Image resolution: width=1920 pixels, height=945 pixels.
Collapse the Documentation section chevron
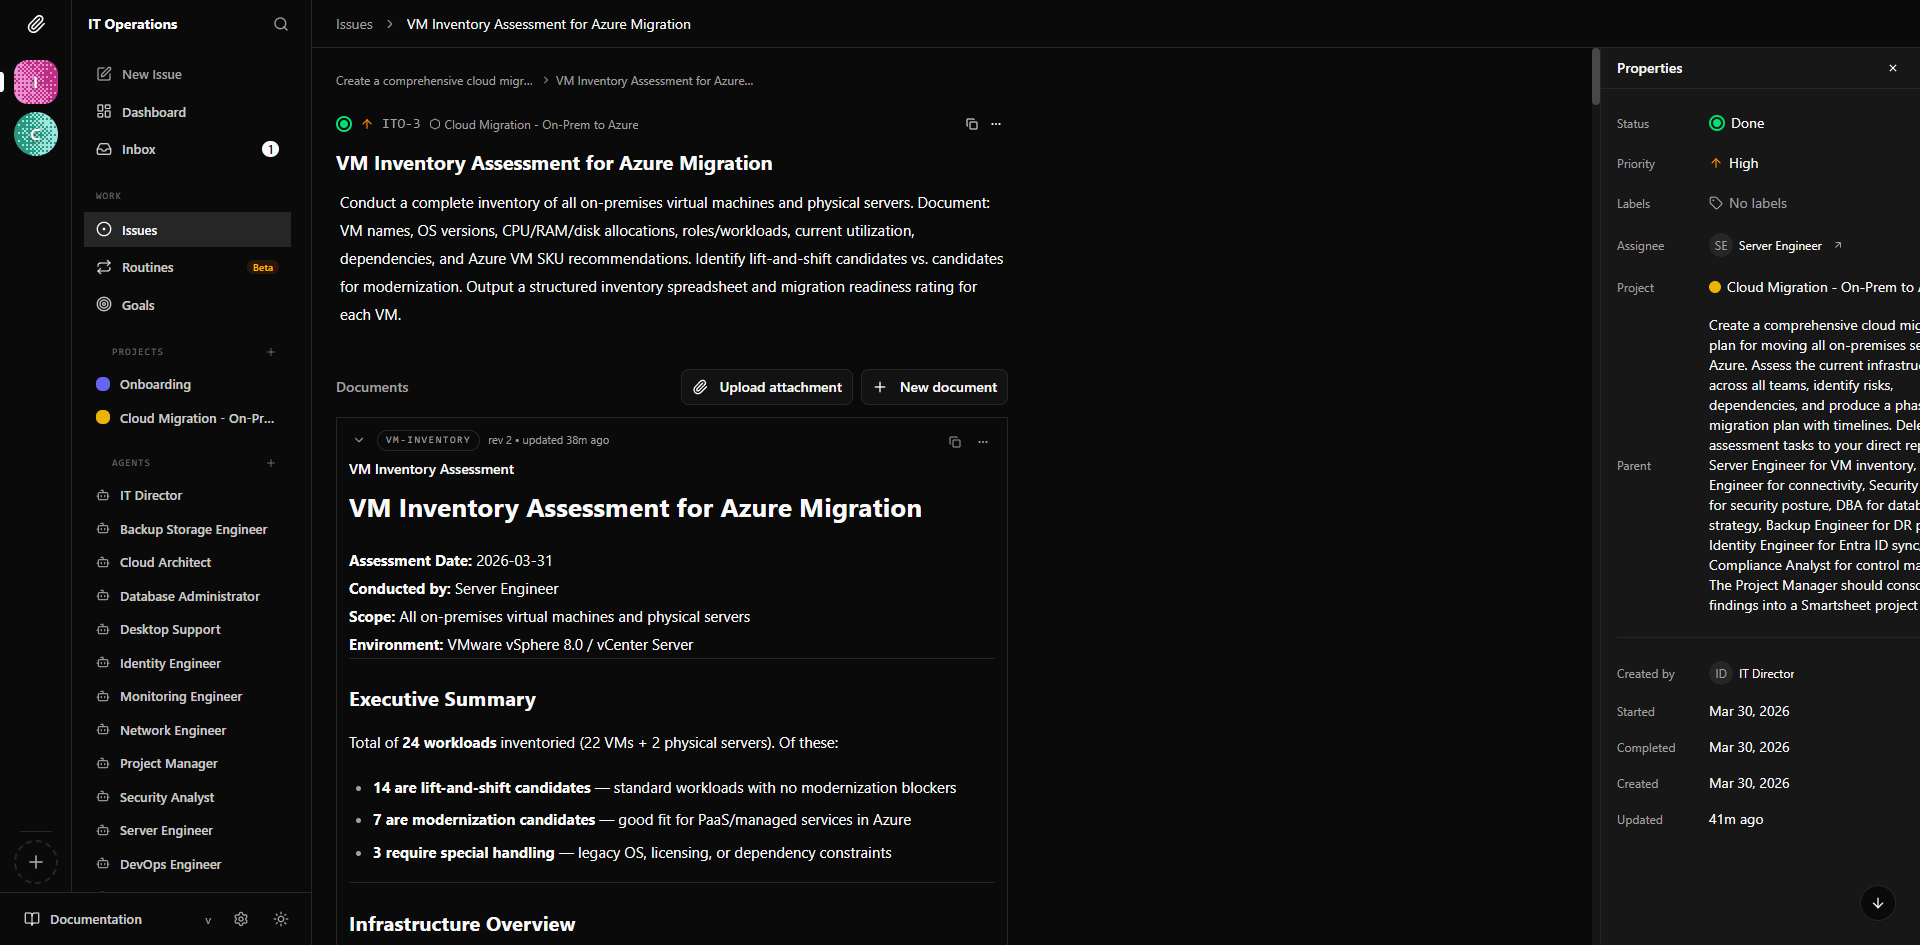(x=208, y=920)
